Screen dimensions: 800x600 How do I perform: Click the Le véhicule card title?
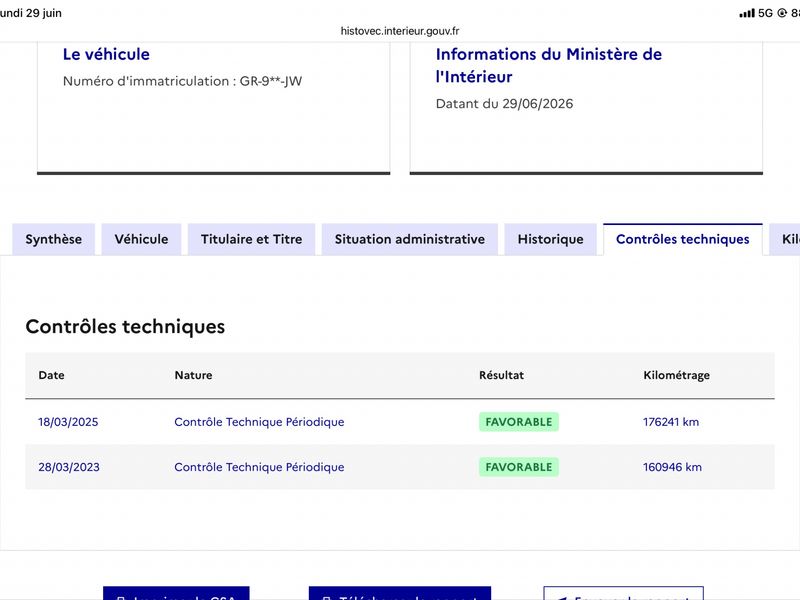pos(106,54)
